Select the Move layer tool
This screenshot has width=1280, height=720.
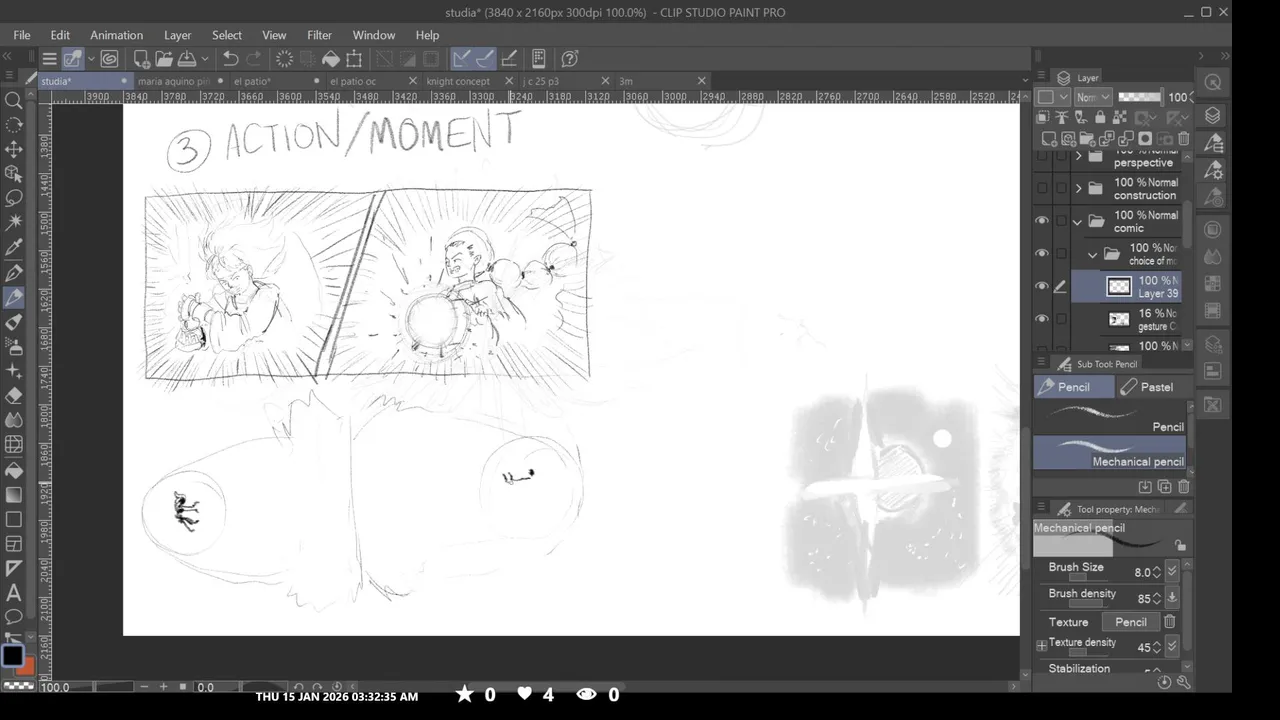click(14, 149)
